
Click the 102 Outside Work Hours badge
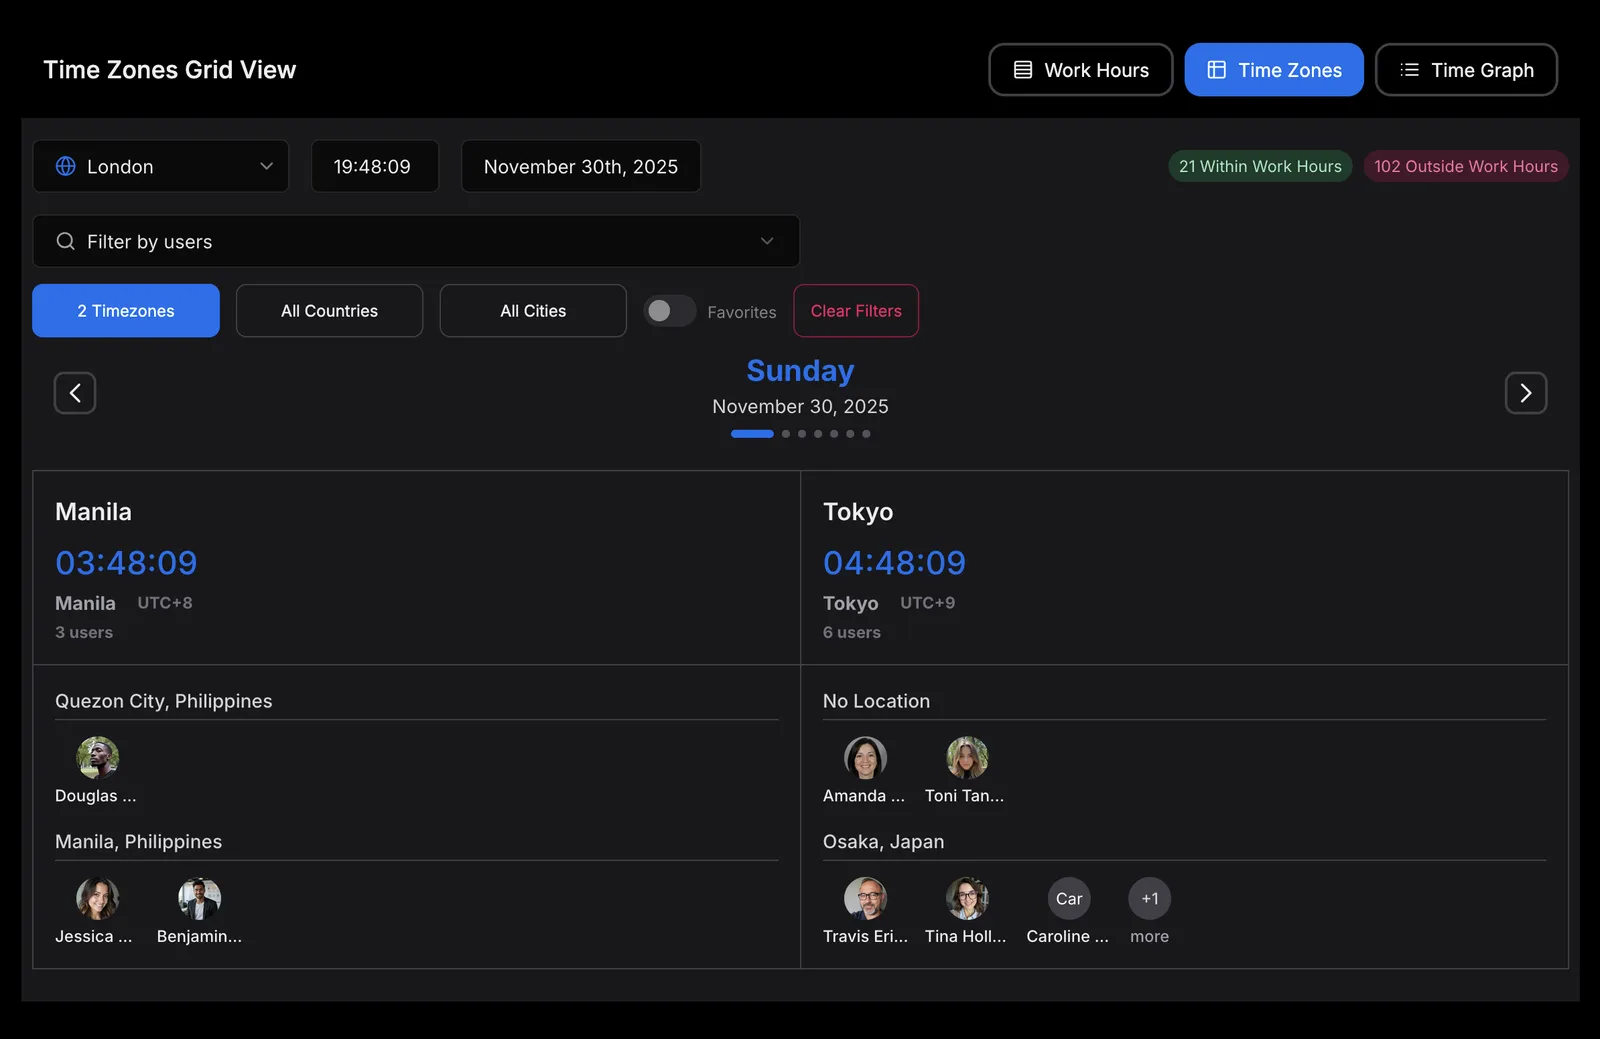1466,166
